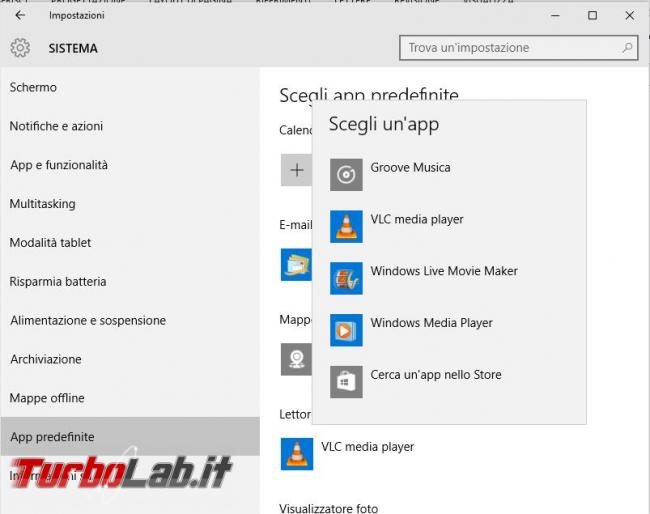Click the VLC cone icon in the app chooser

point(346,227)
